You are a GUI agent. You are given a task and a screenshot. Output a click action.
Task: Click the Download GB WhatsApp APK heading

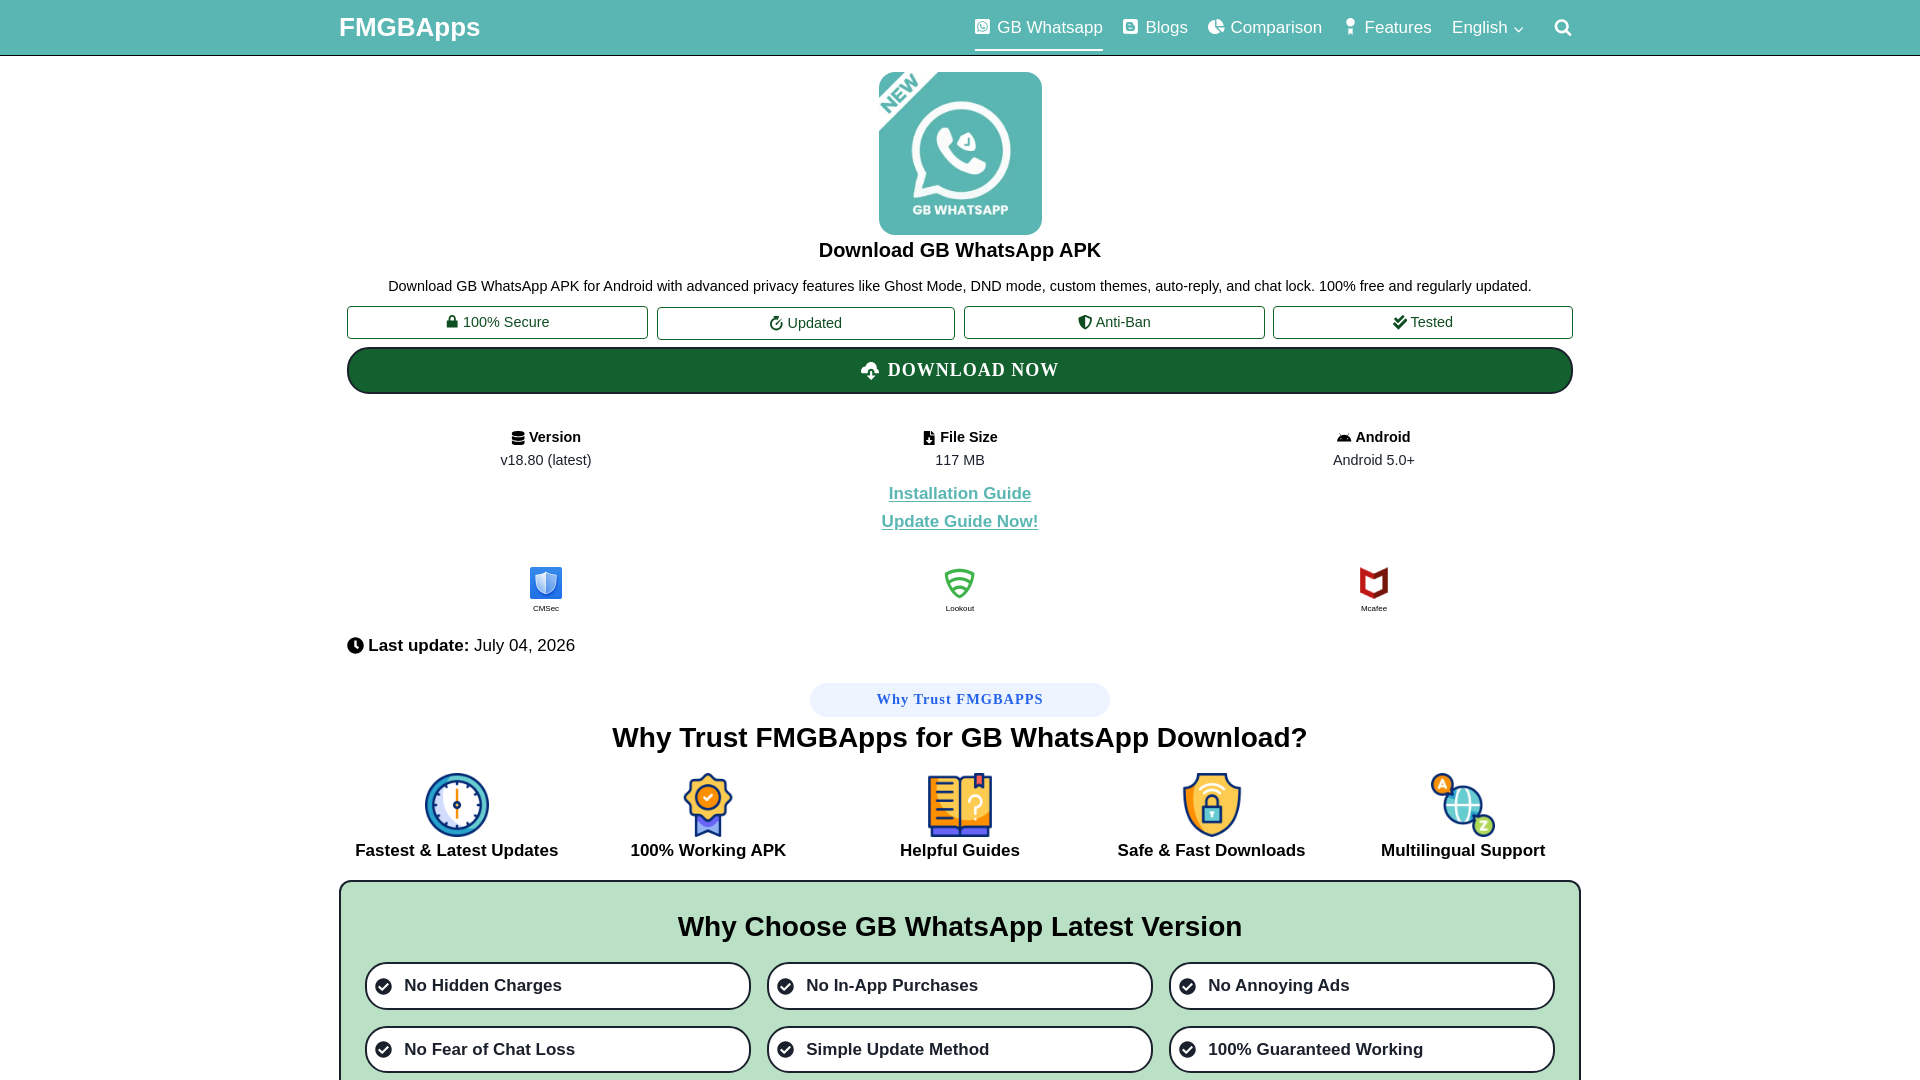click(x=960, y=251)
